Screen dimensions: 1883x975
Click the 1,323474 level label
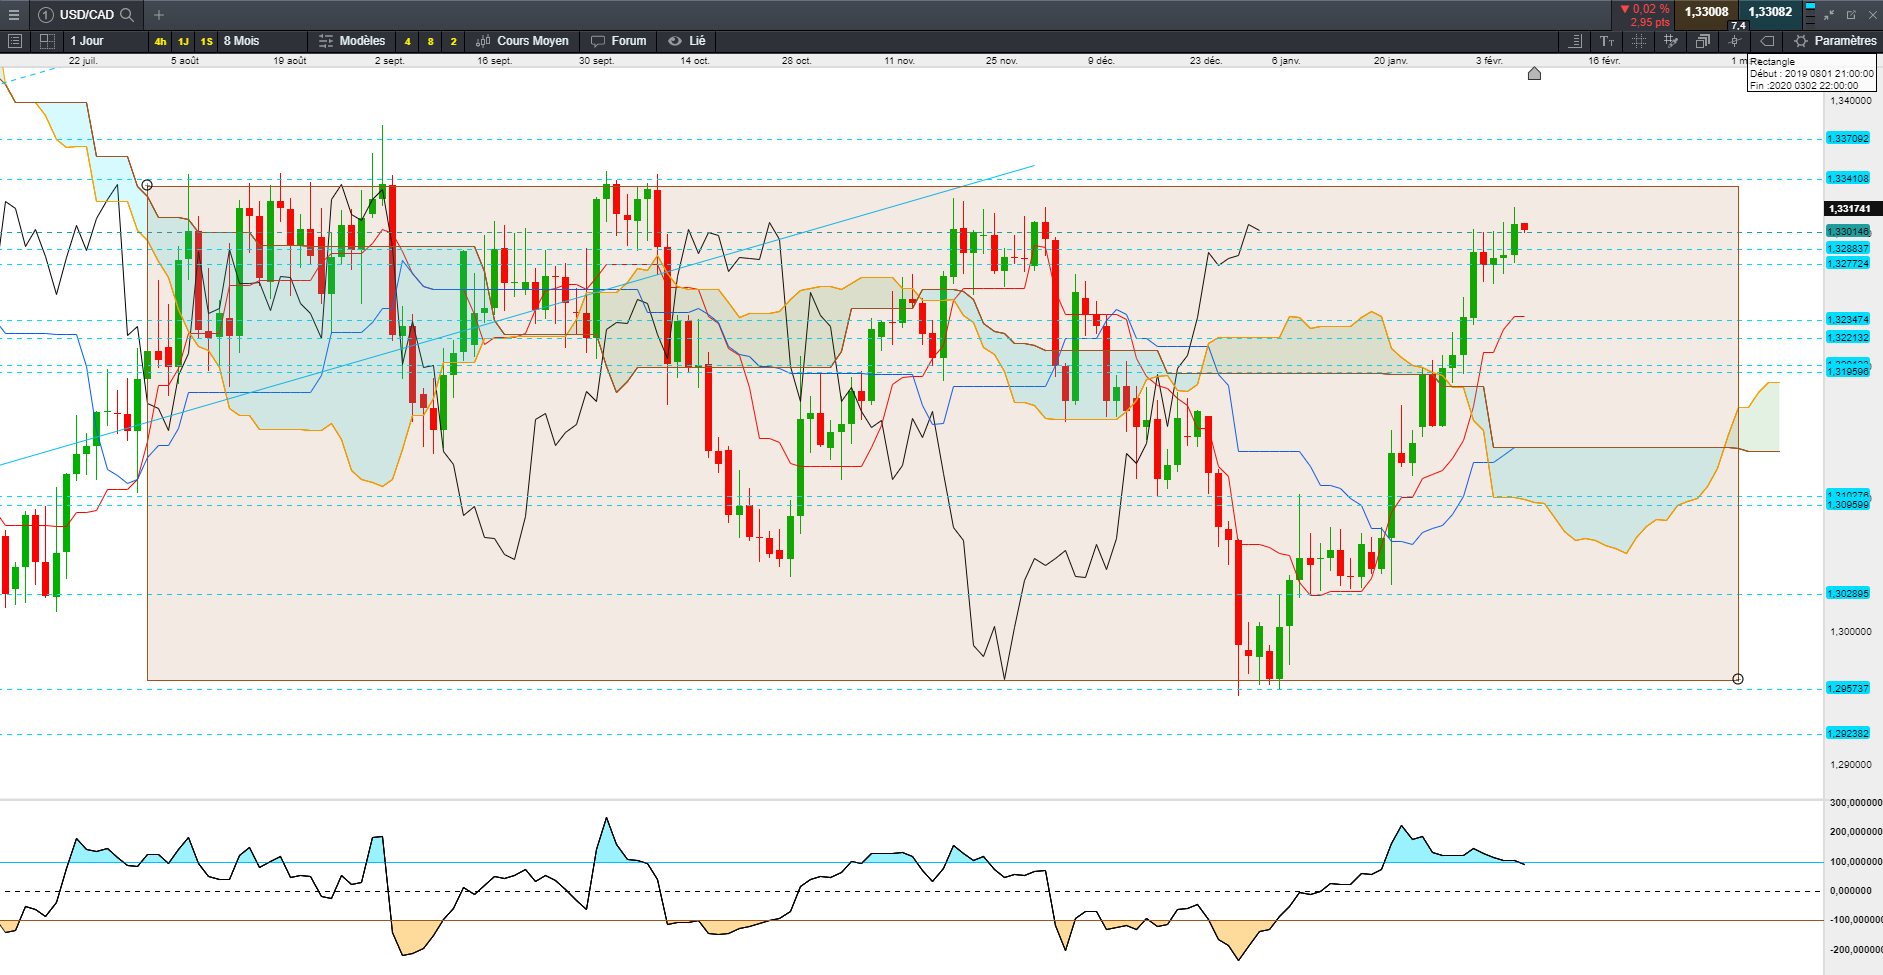click(x=1848, y=319)
